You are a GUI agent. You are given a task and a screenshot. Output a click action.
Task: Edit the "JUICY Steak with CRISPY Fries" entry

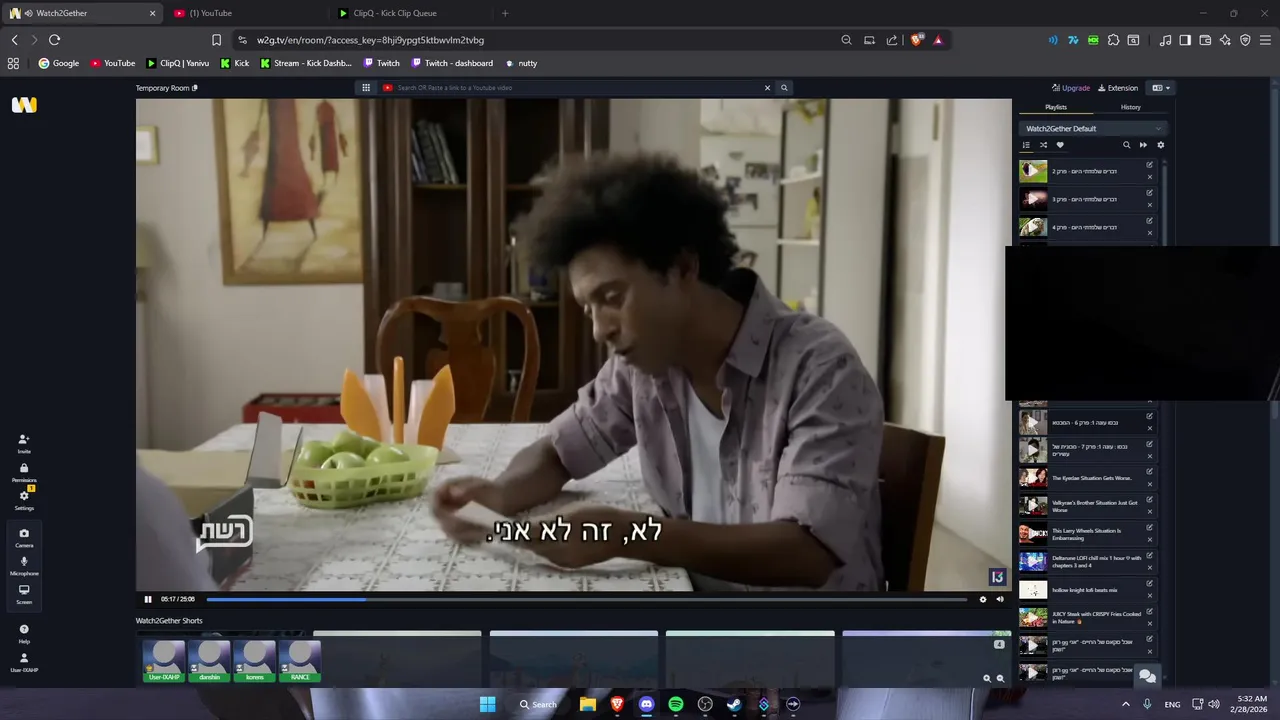tap(1150, 612)
